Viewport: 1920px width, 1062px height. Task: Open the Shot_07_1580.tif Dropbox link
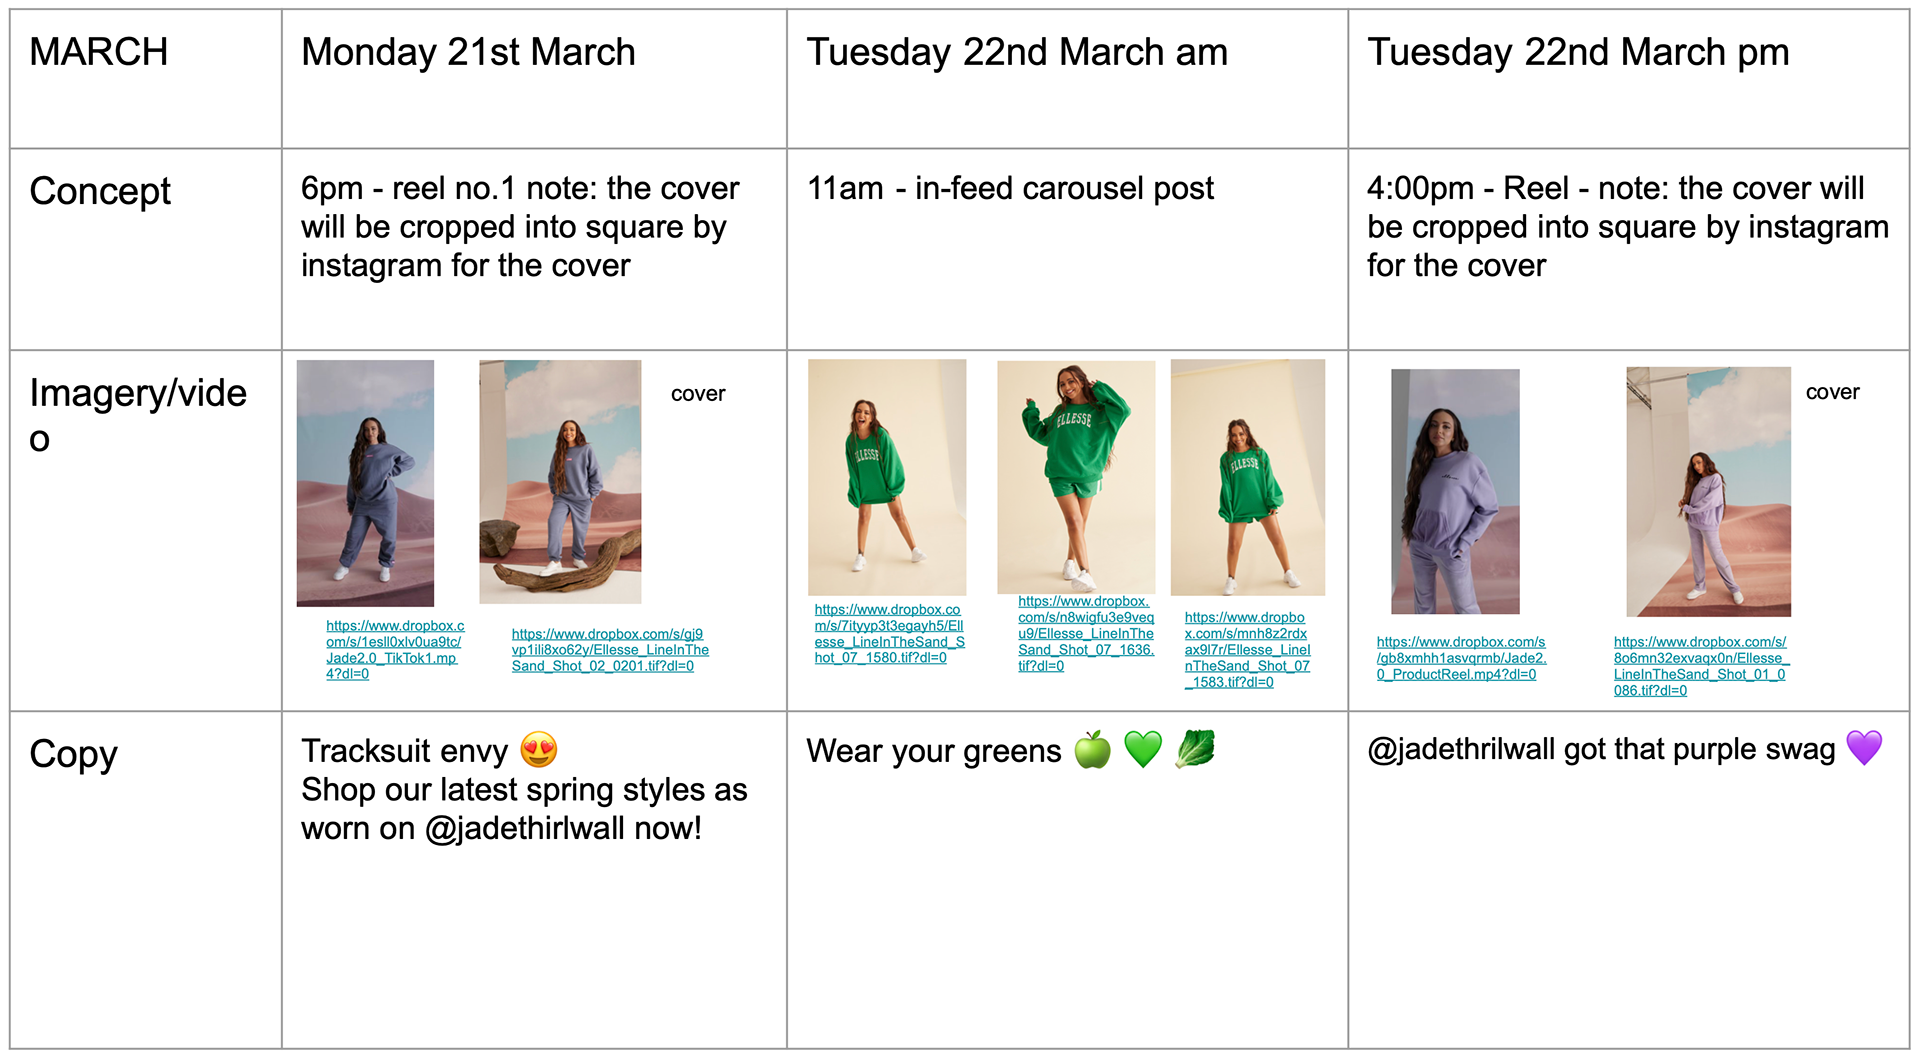[x=889, y=634]
